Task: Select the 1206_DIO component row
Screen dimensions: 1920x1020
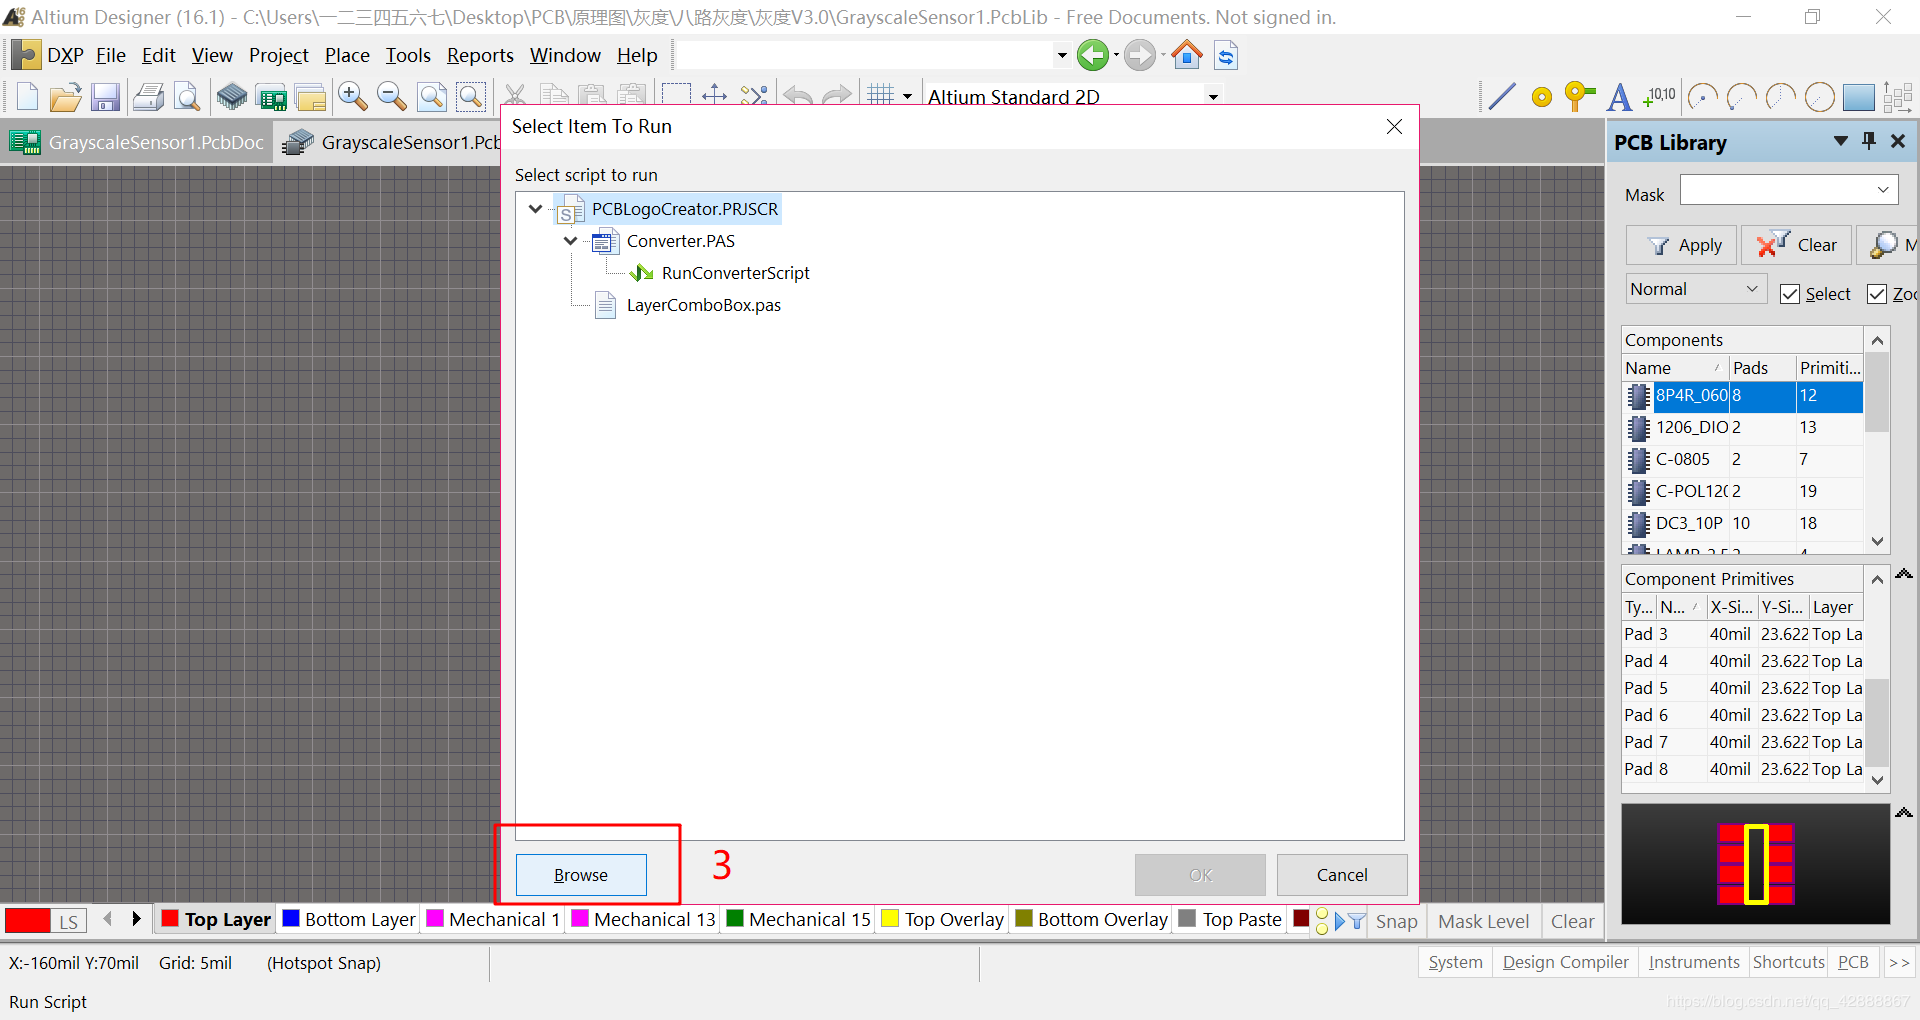Action: point(1742,427)
